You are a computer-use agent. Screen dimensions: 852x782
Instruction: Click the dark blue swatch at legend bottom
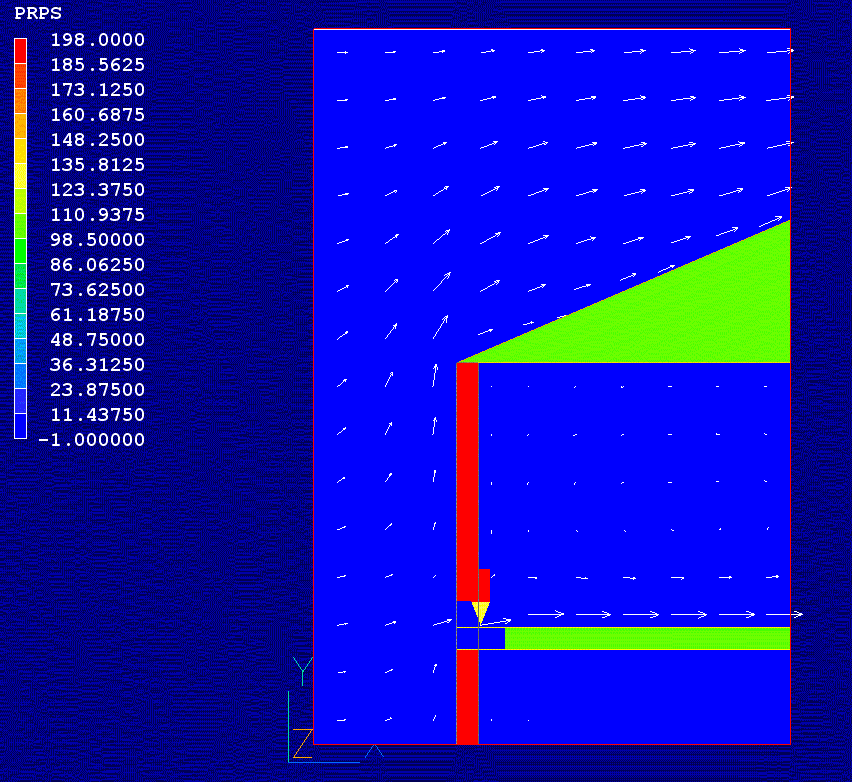20,426
